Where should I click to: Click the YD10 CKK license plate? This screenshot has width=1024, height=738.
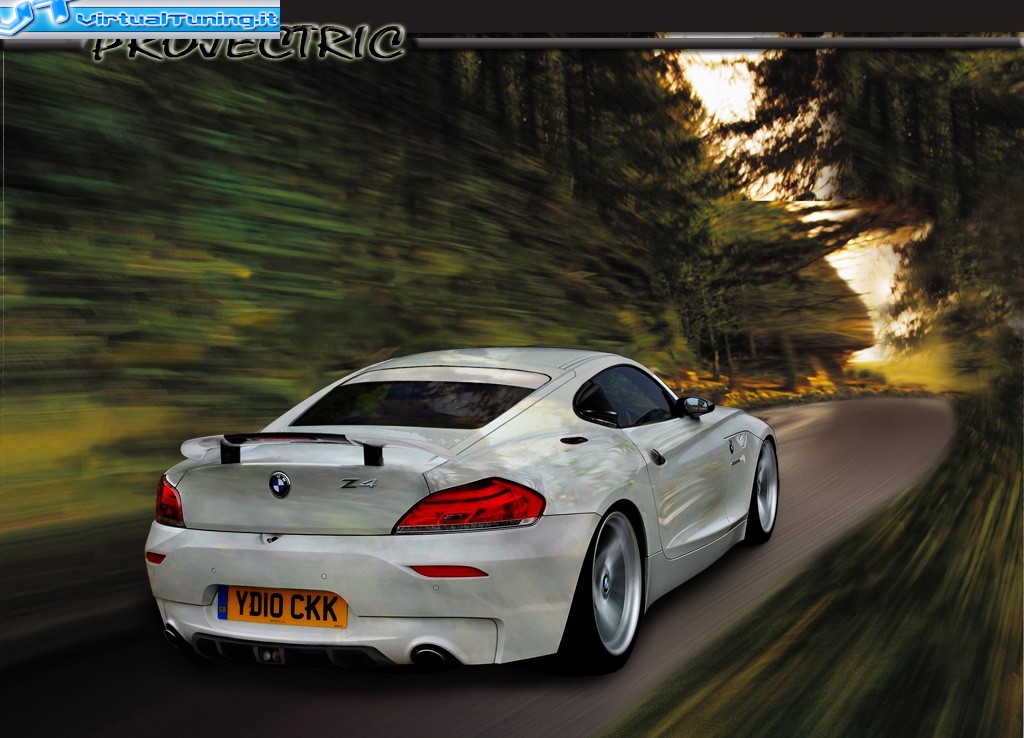[x=282, y=607]
